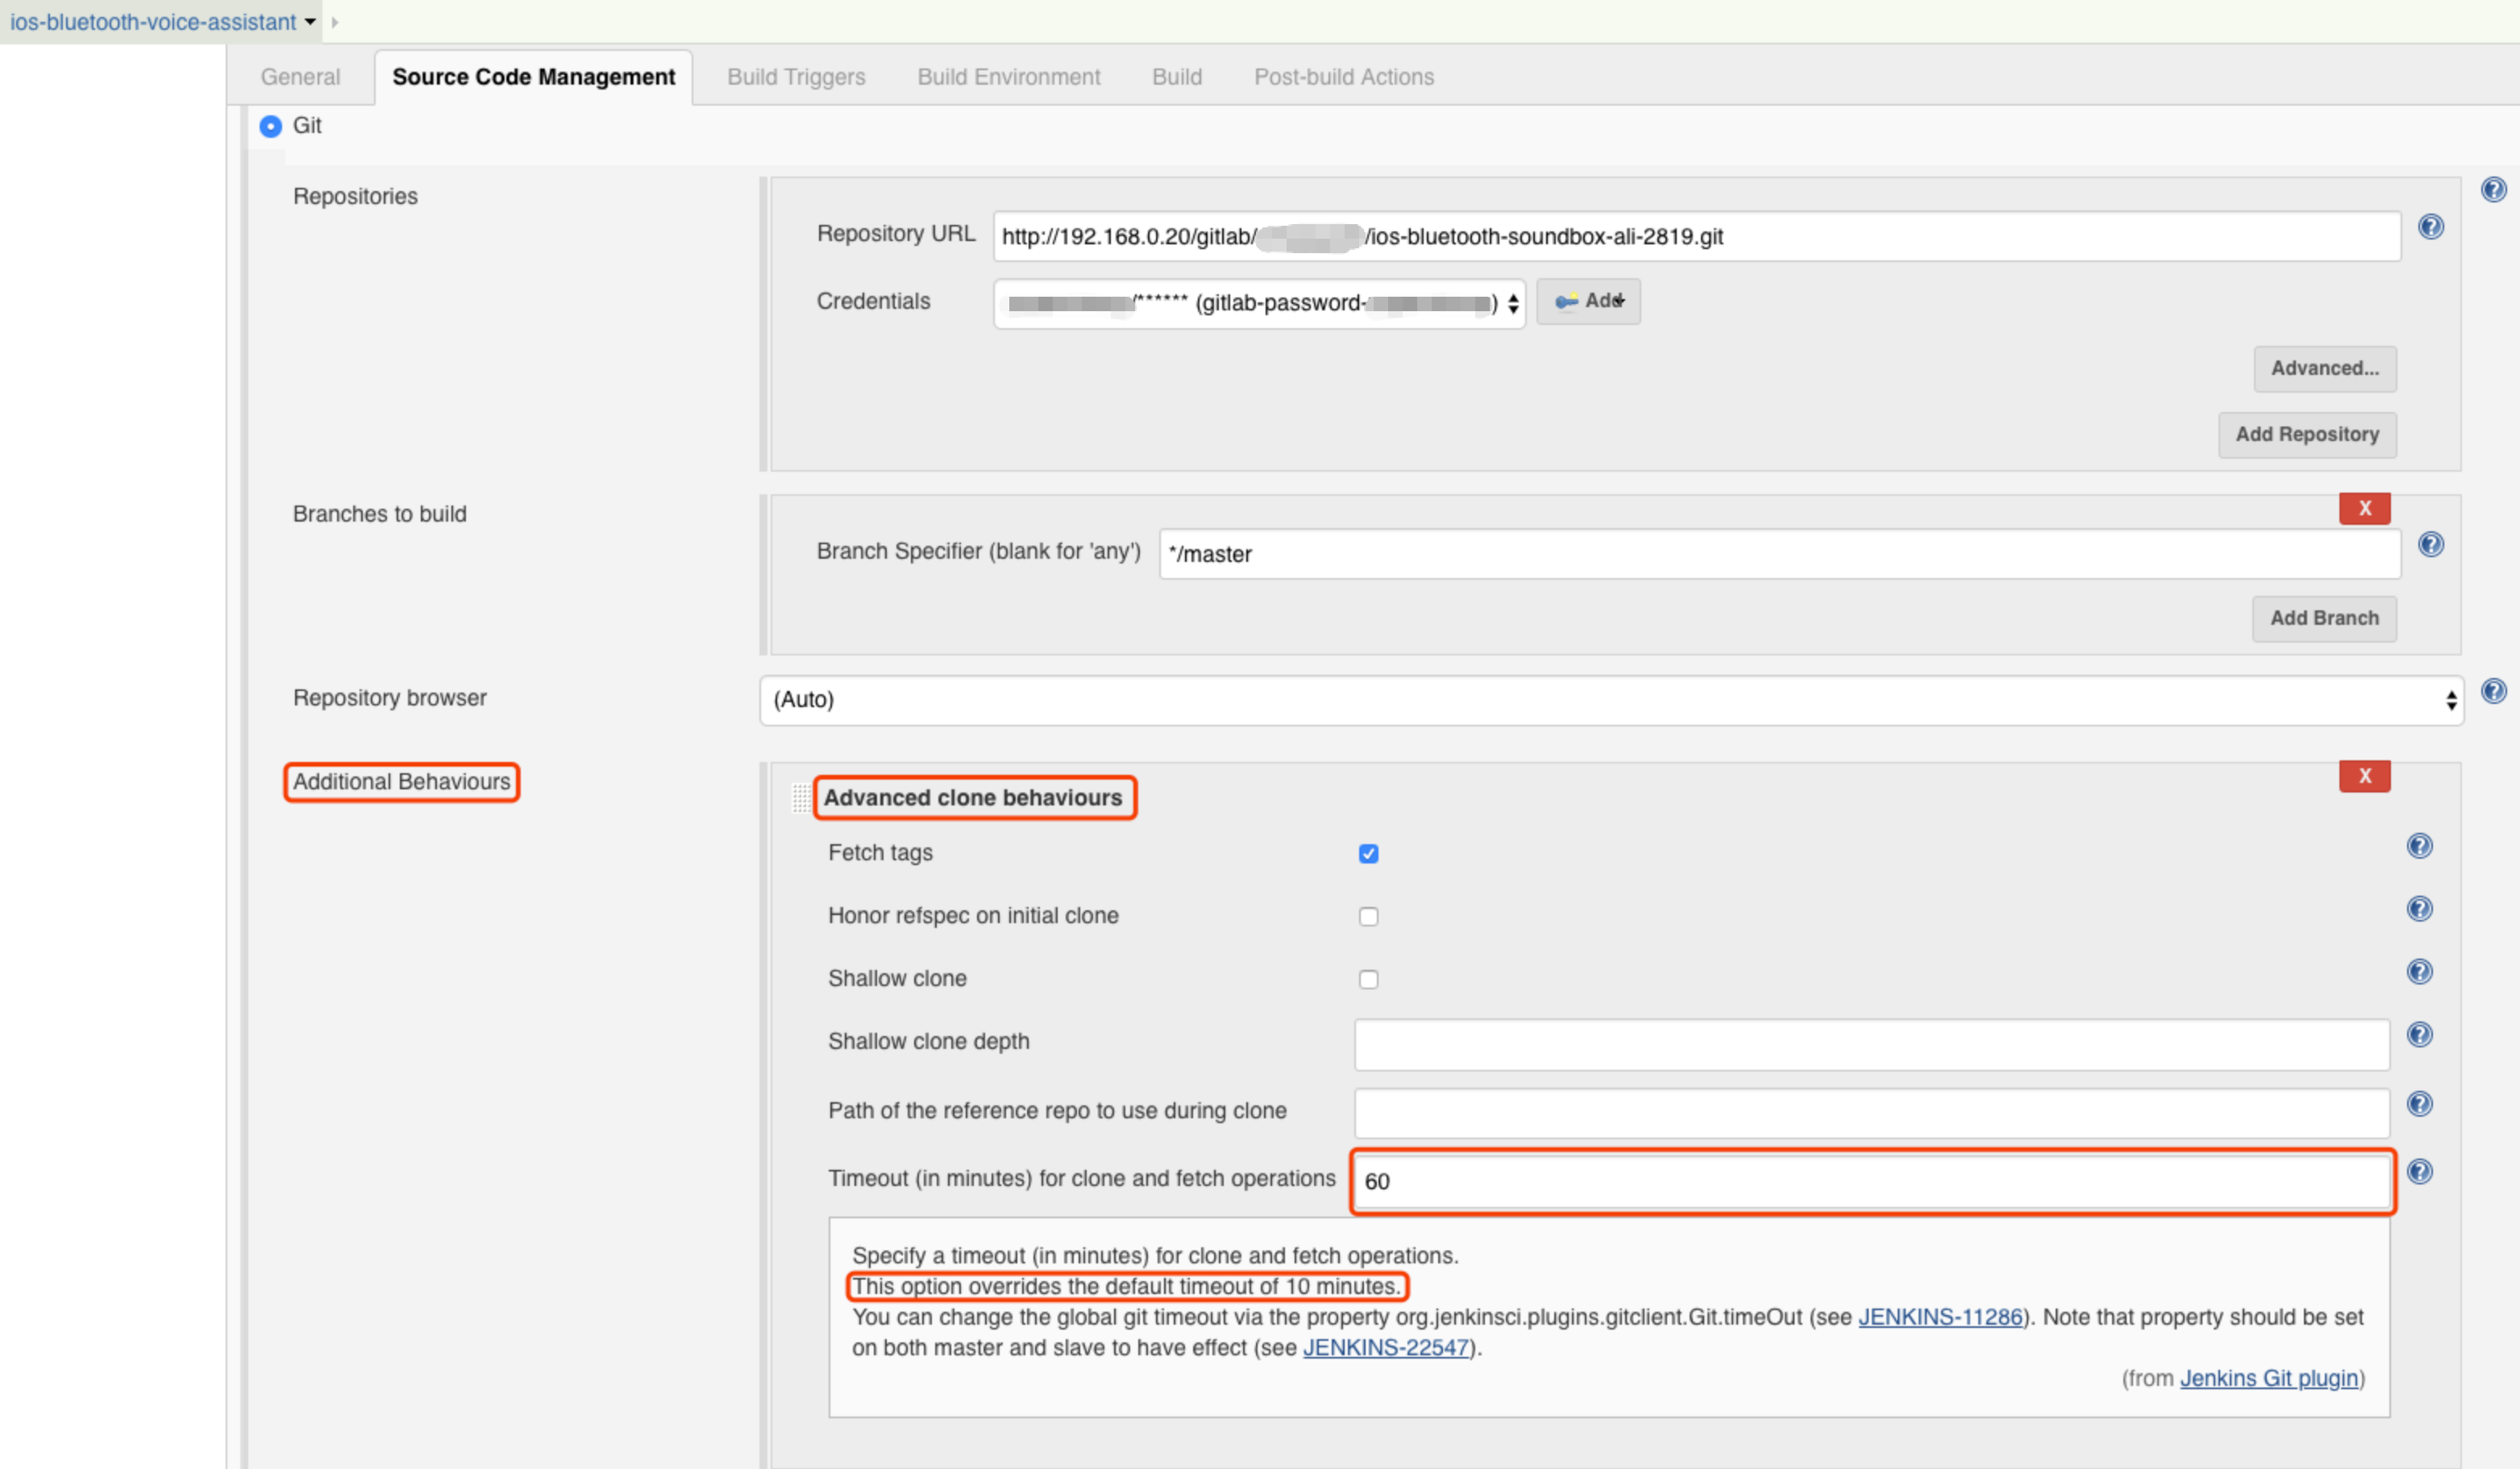The height and width of the screenshot is (1469, 2520).
Task: Click the Additional Behaviours label
Action: pos(401,782)
